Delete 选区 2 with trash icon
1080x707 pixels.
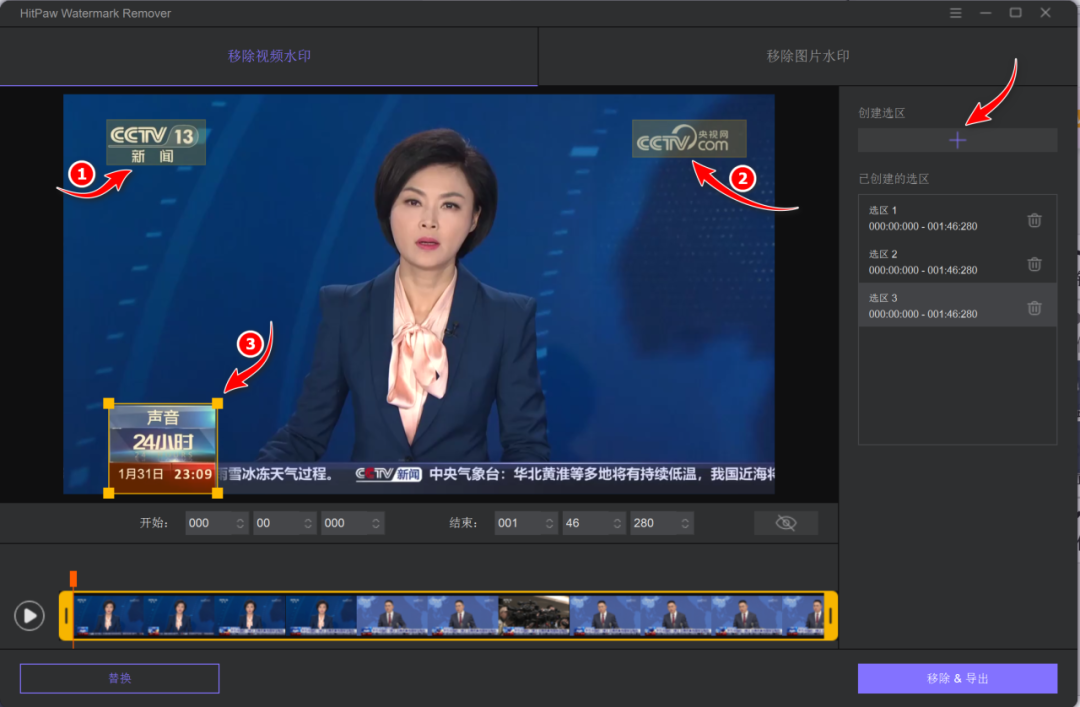(1034, 264)
